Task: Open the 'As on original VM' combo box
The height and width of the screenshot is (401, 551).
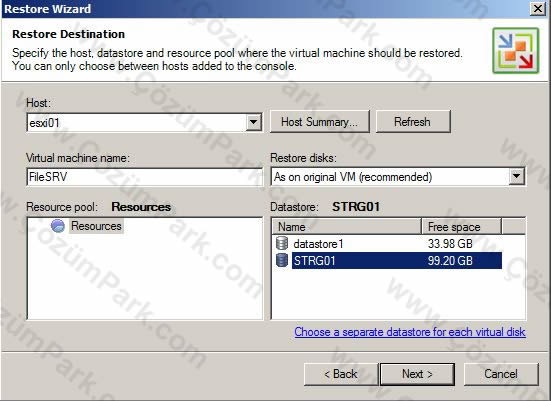Action: tap(398, 176)
